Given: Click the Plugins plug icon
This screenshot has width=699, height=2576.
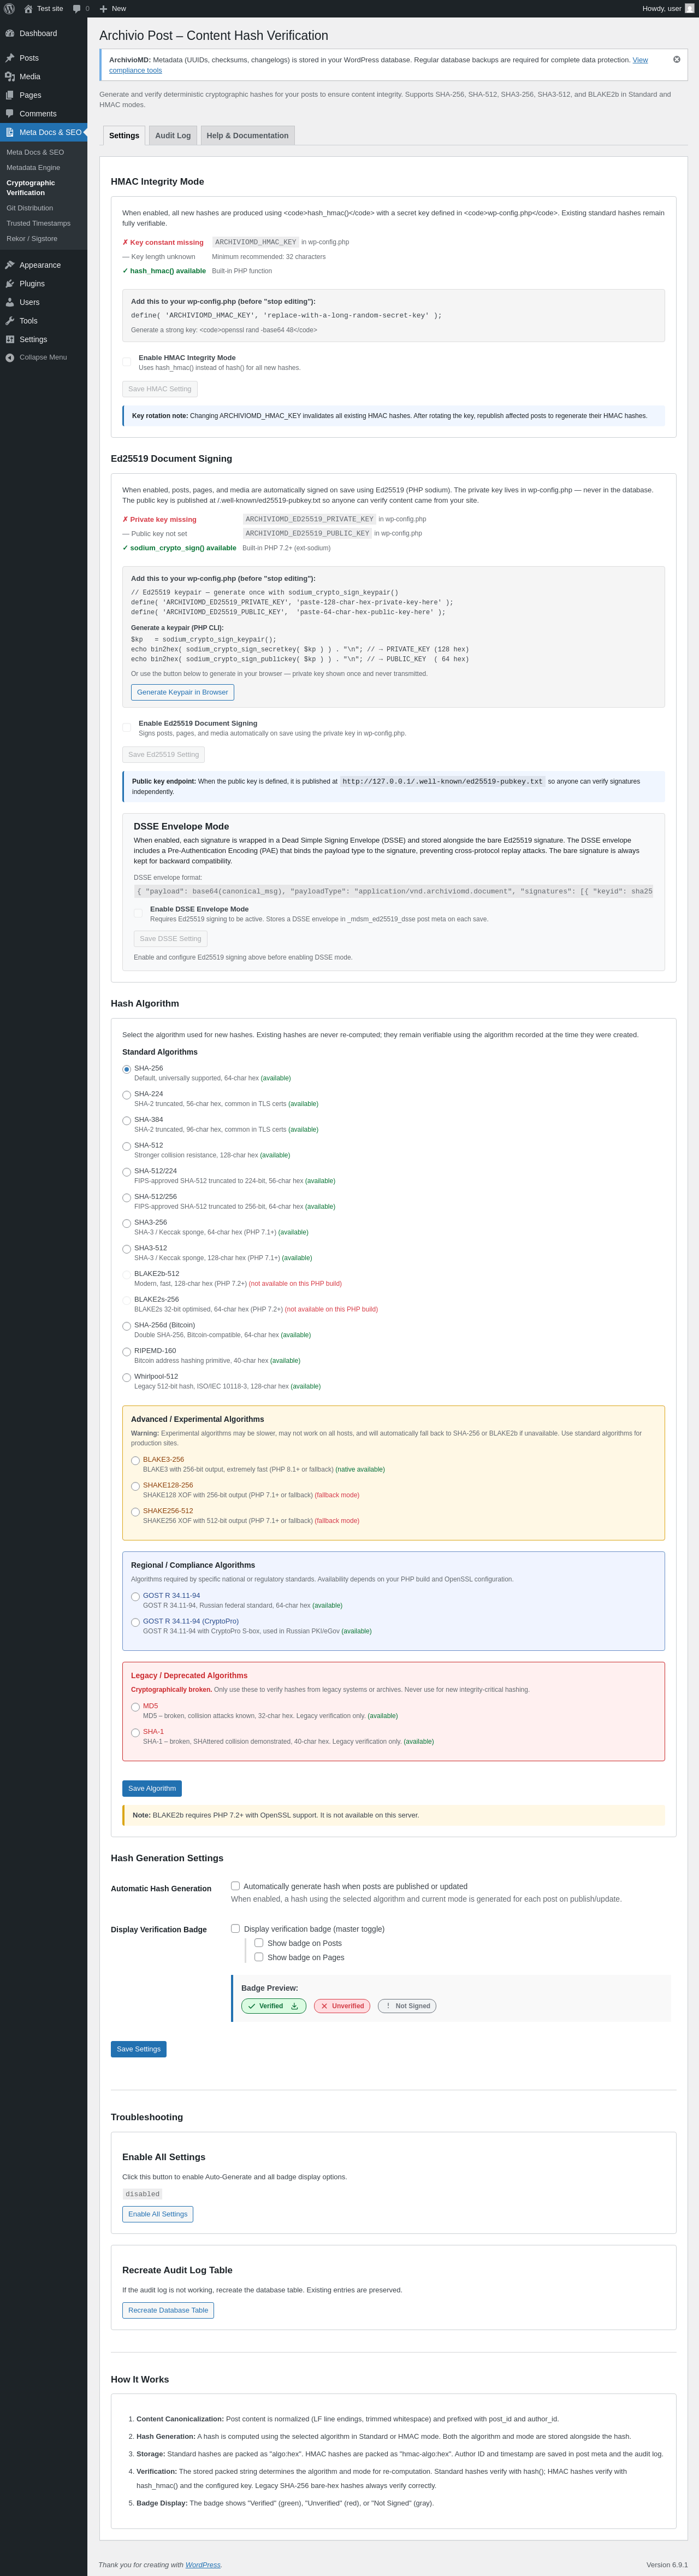Looking at the screenshot, I should (10, 284).
